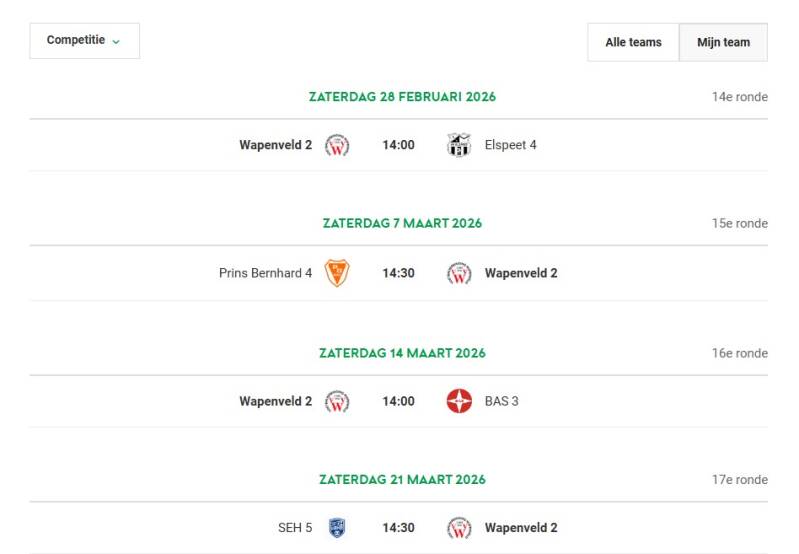
Task: Click the 14:30 time on 7 Maart
Action: [x=398, y=273]
